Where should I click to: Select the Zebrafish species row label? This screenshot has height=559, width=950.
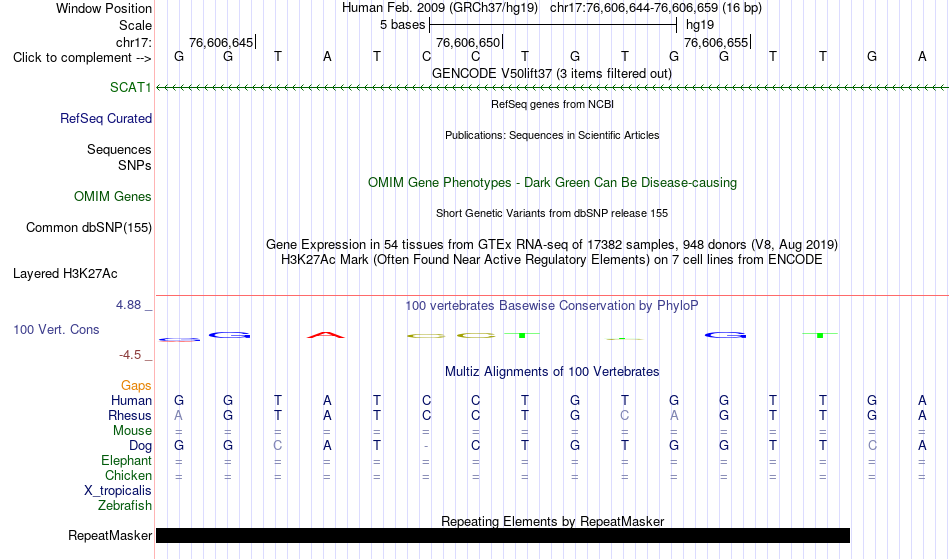[125, 505]
